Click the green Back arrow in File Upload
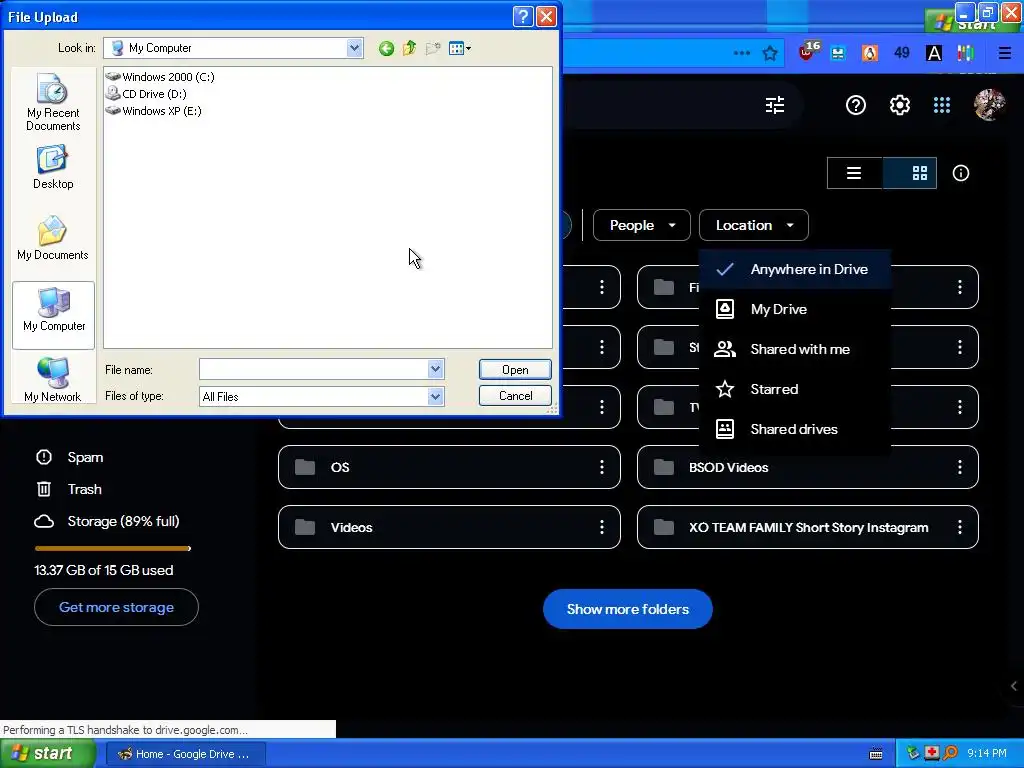1024x768 pixels. (386, 48)
